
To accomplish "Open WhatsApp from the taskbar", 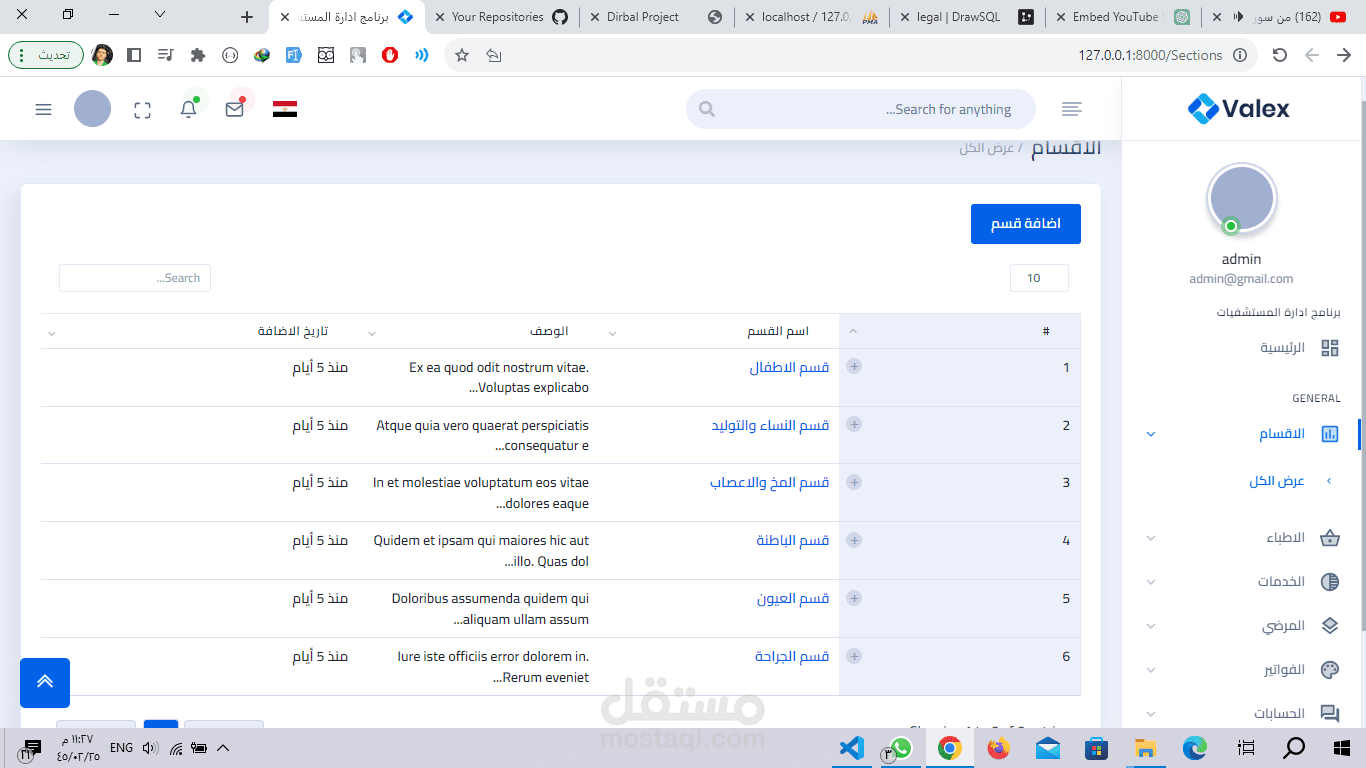I will (x=901, y=747).
